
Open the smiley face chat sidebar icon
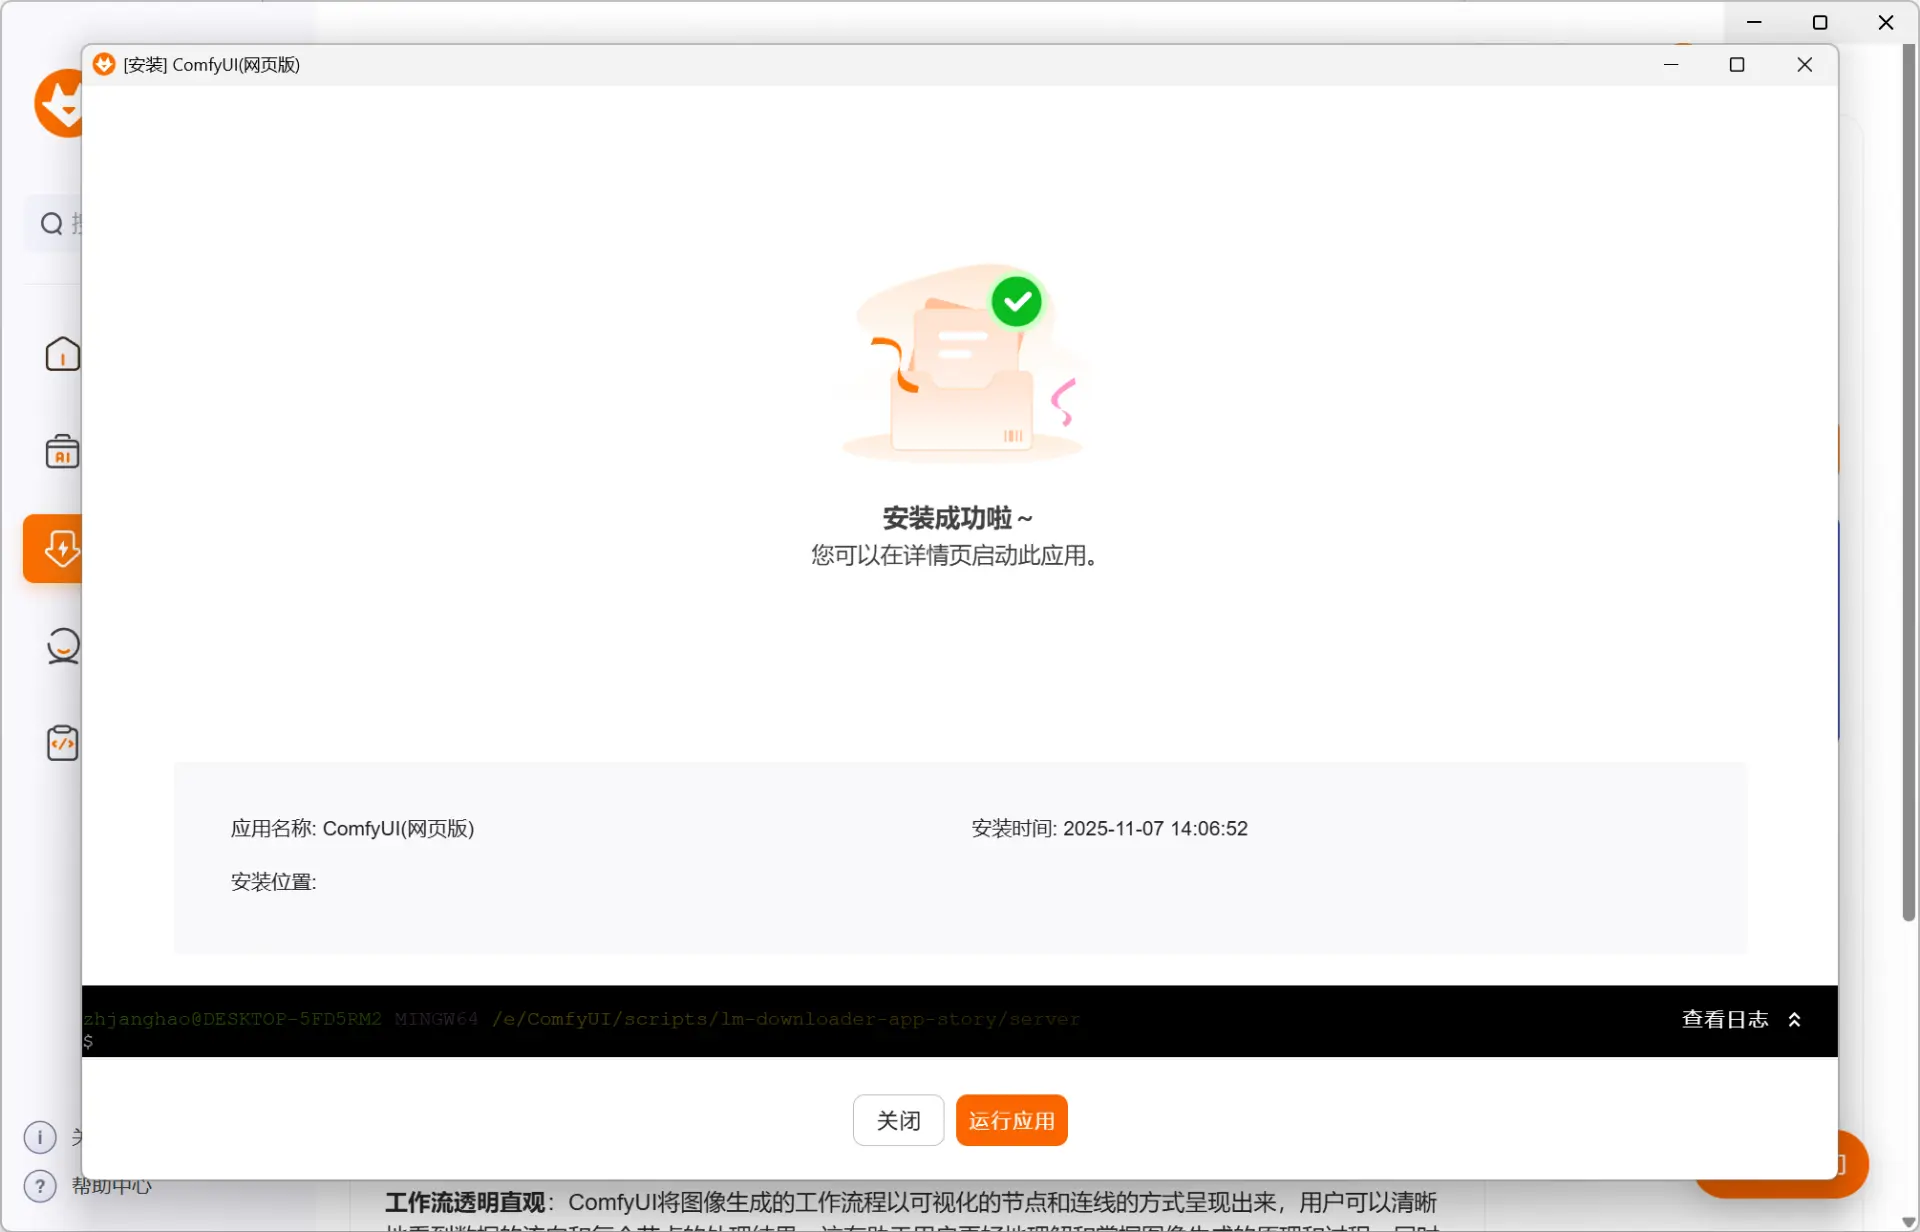62,646
